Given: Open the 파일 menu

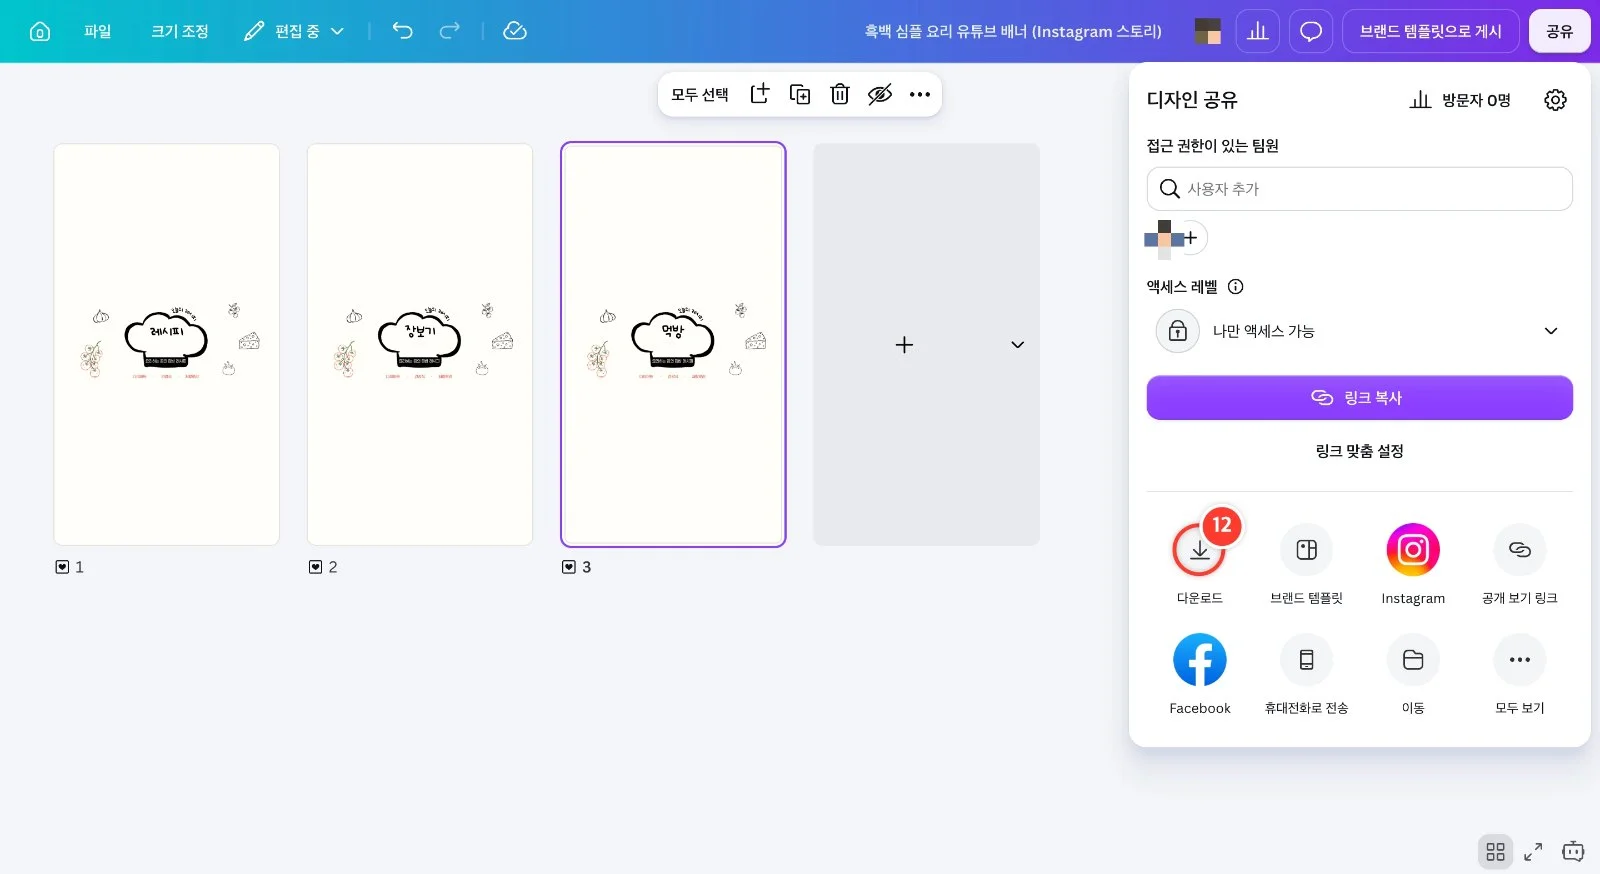Looking at the screenshot, I should pyautogui.click(x=98, y=31).
